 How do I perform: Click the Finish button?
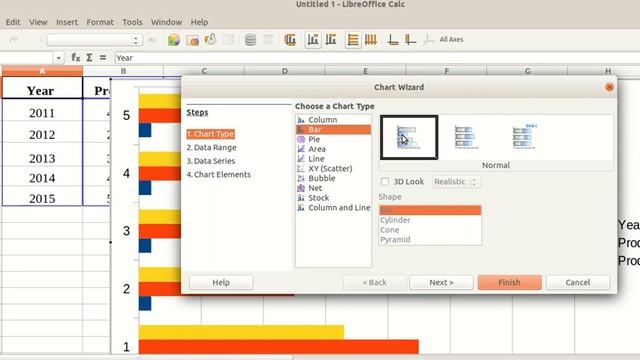(x=509, y=282)
